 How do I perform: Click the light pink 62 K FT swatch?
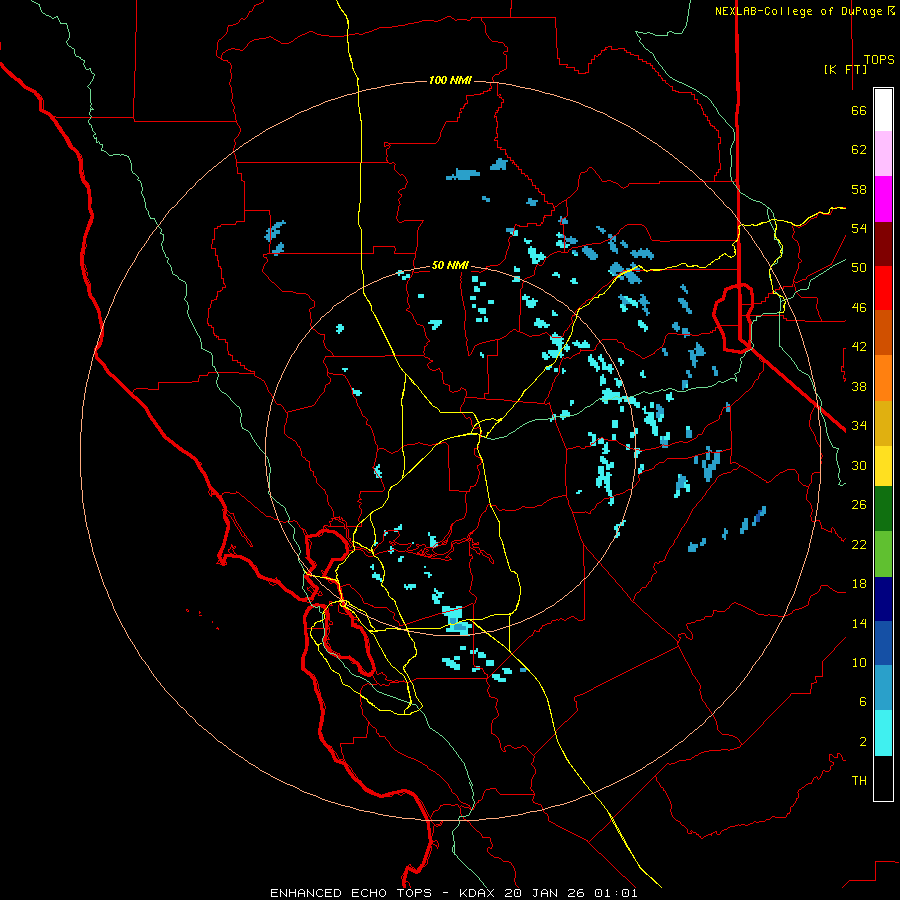(x=883, y=153)
